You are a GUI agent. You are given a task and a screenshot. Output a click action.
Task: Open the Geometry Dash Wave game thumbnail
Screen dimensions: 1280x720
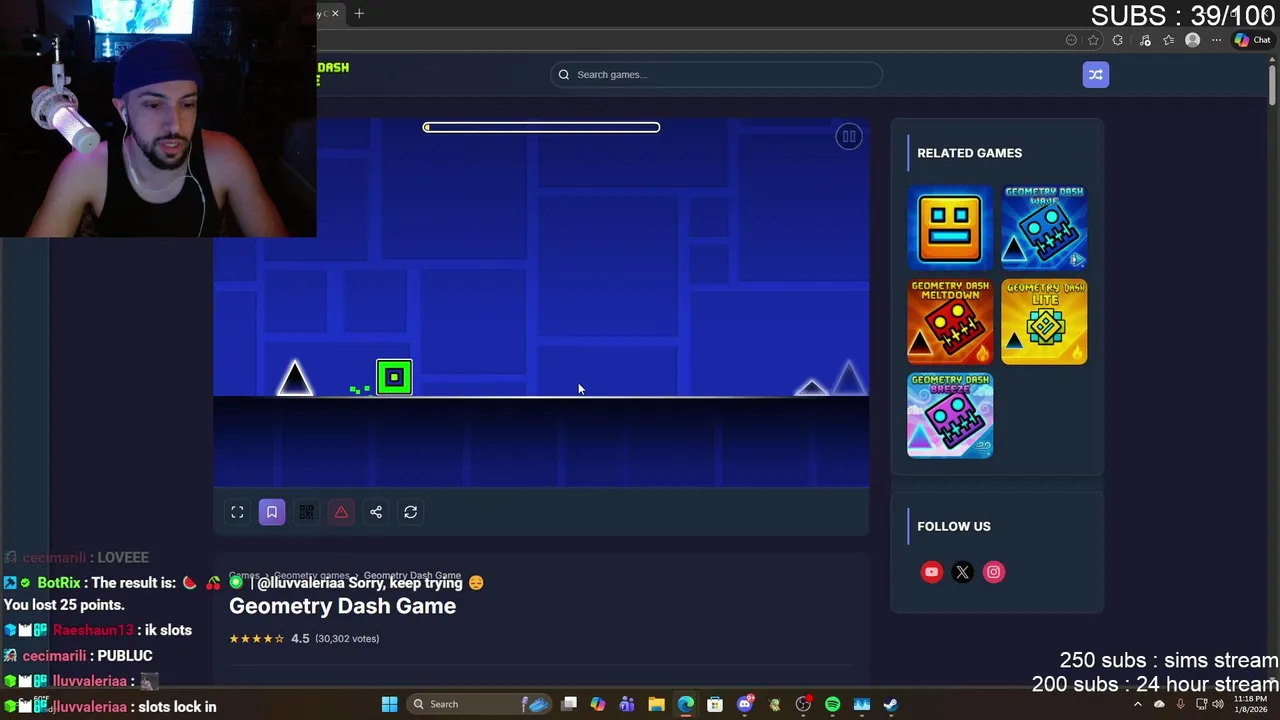[x=1044, y=228]
